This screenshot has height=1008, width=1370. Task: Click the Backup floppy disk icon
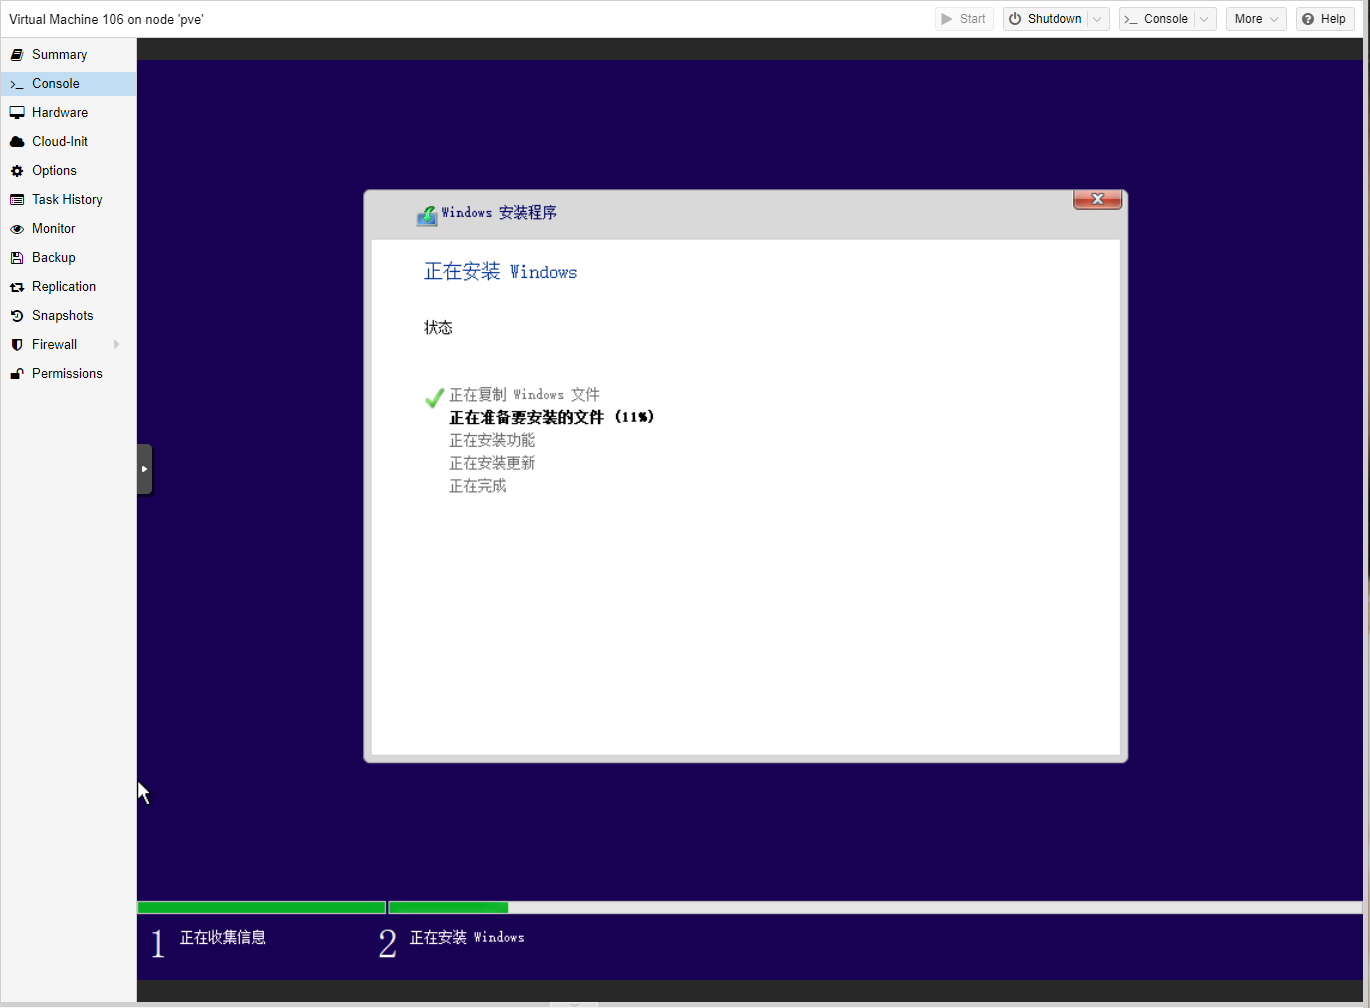click(17, 258)
